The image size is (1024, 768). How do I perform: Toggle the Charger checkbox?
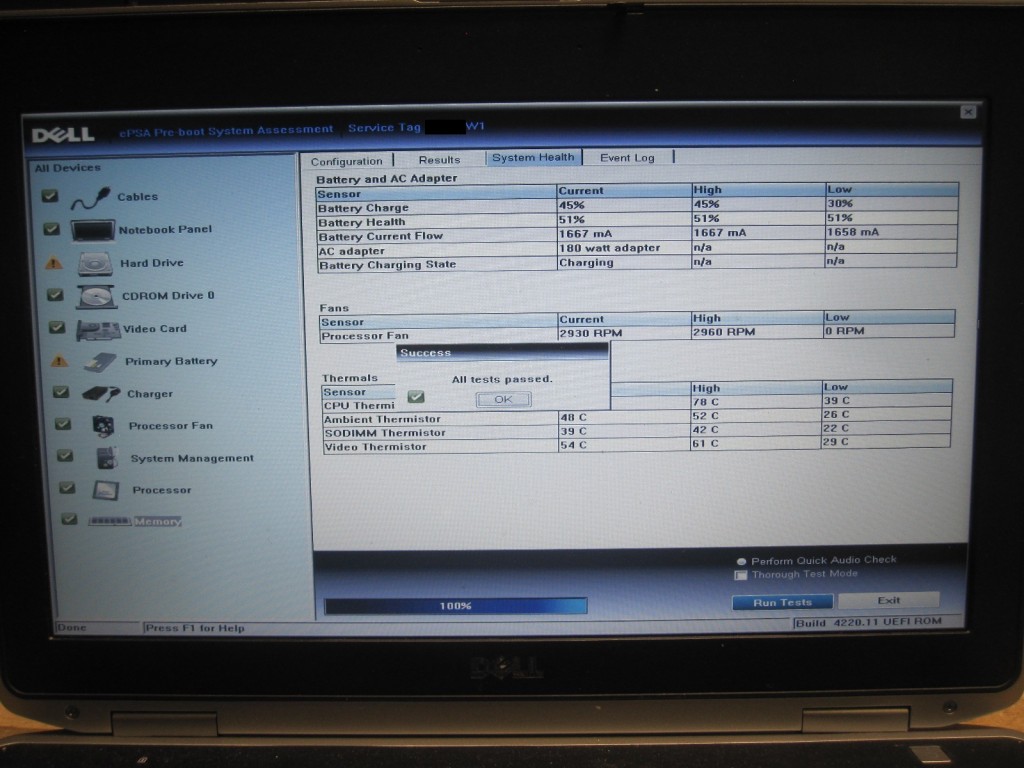tap(61, 392)
